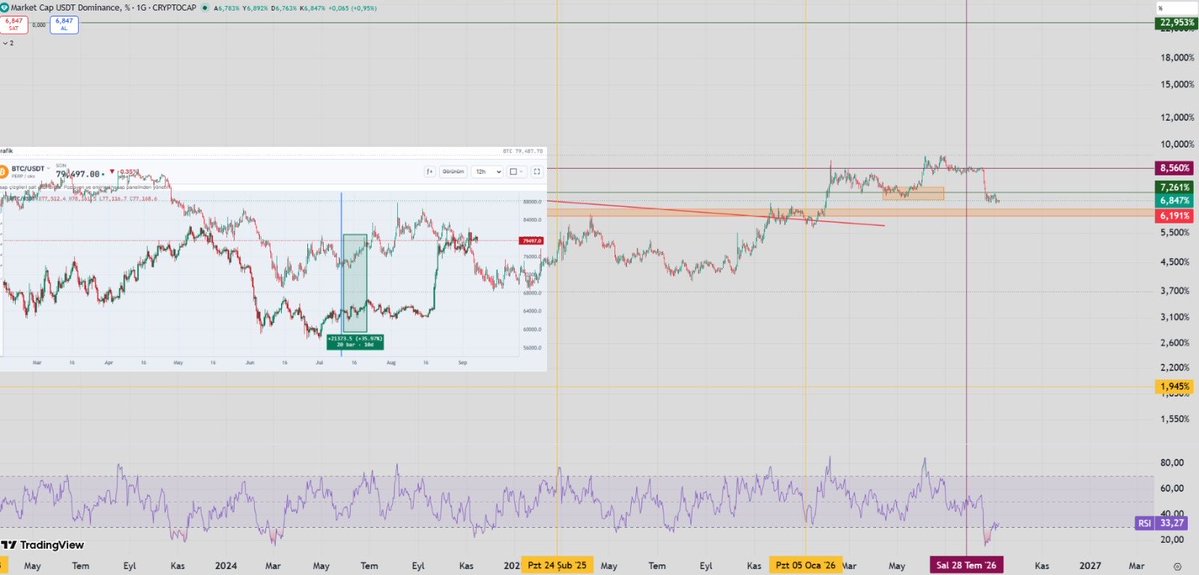
Task: Click the Pzt 24 Şub '25 date marker
Action: [x=557, y=566]
